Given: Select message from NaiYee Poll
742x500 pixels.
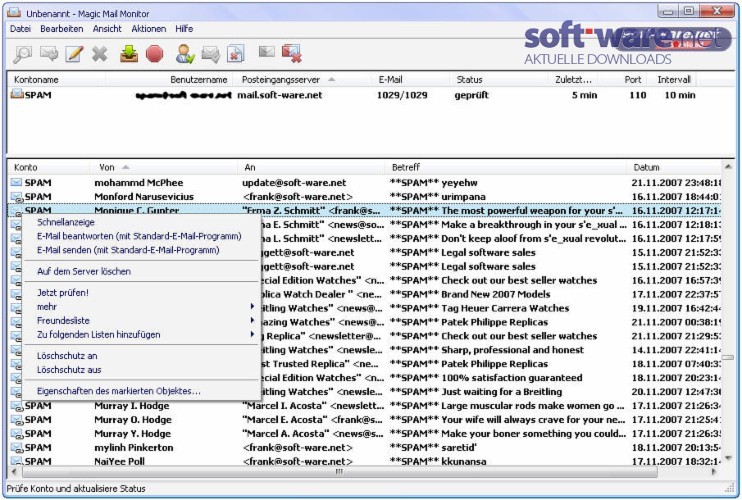Looking at the screenshot, I should 364,461.
